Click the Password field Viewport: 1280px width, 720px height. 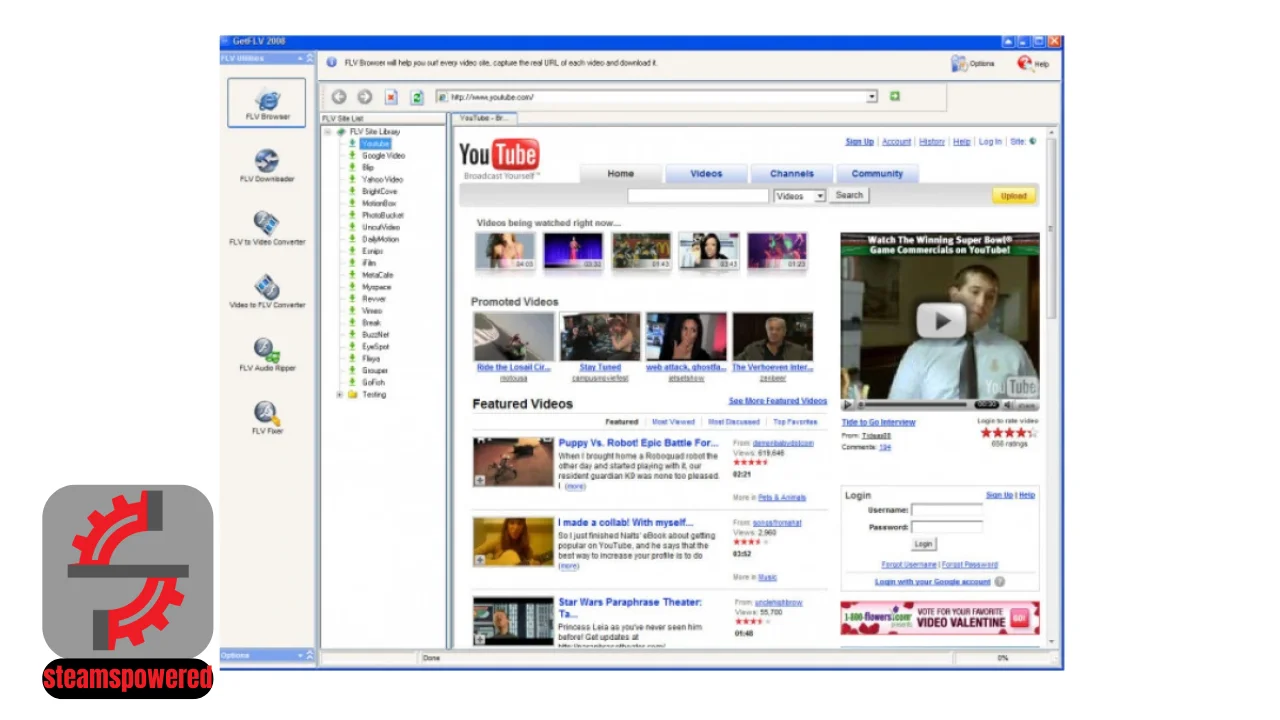click(947, 527)
